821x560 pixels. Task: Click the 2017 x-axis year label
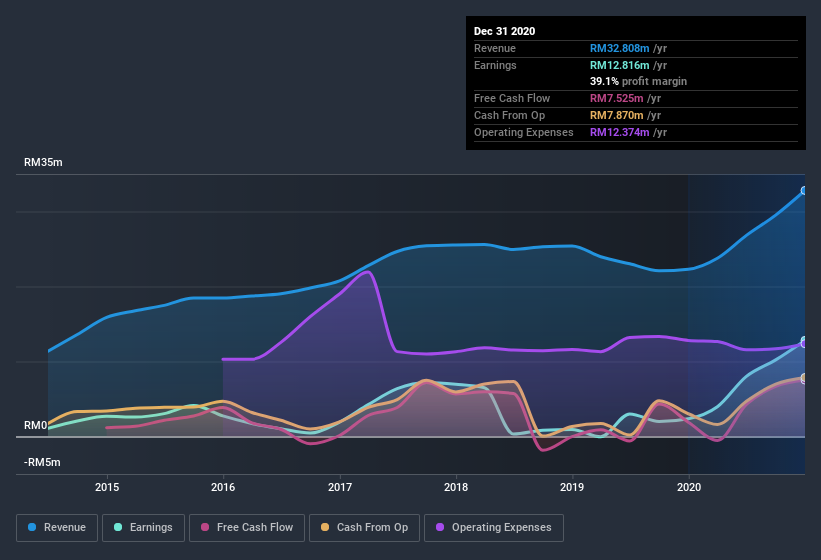(x=340, y=487)
